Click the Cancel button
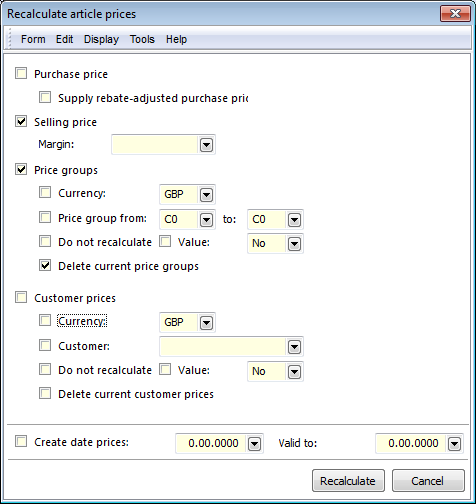476x504 pixels. click(x=428, y=481)
